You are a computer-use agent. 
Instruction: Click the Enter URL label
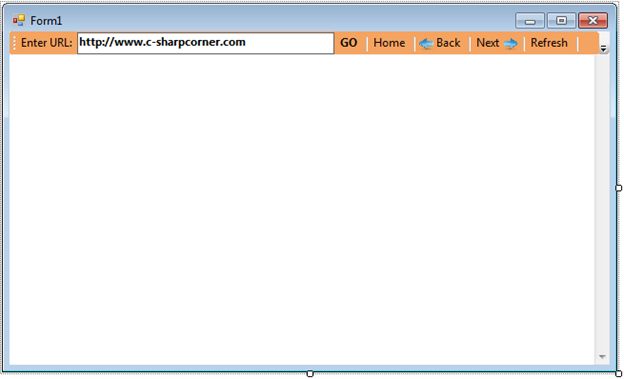[47, 43]
